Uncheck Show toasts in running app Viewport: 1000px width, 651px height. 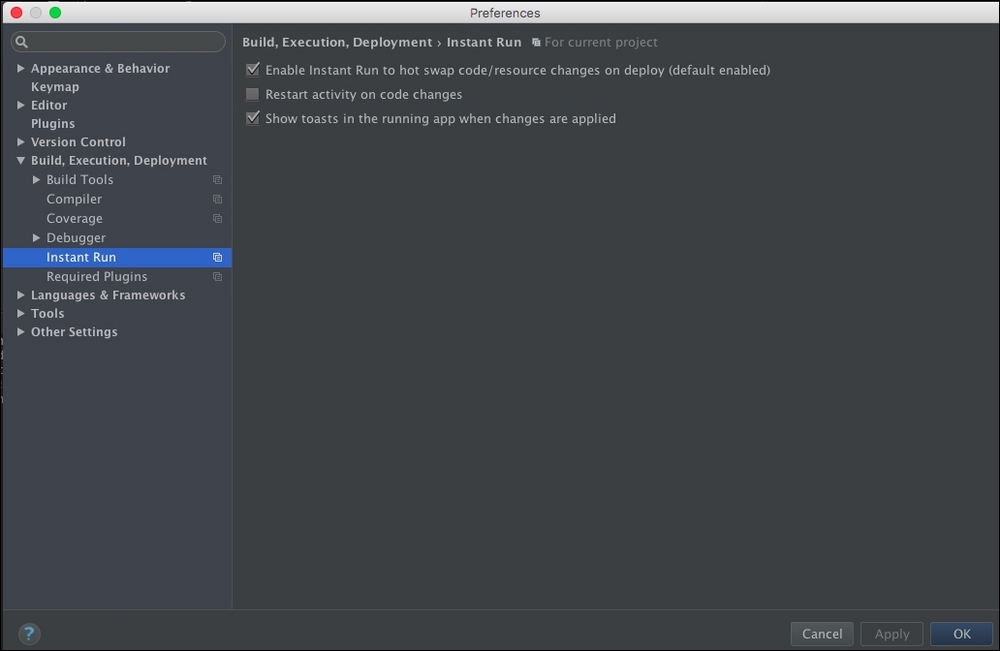pyautogui.click(x=252, y=119)
